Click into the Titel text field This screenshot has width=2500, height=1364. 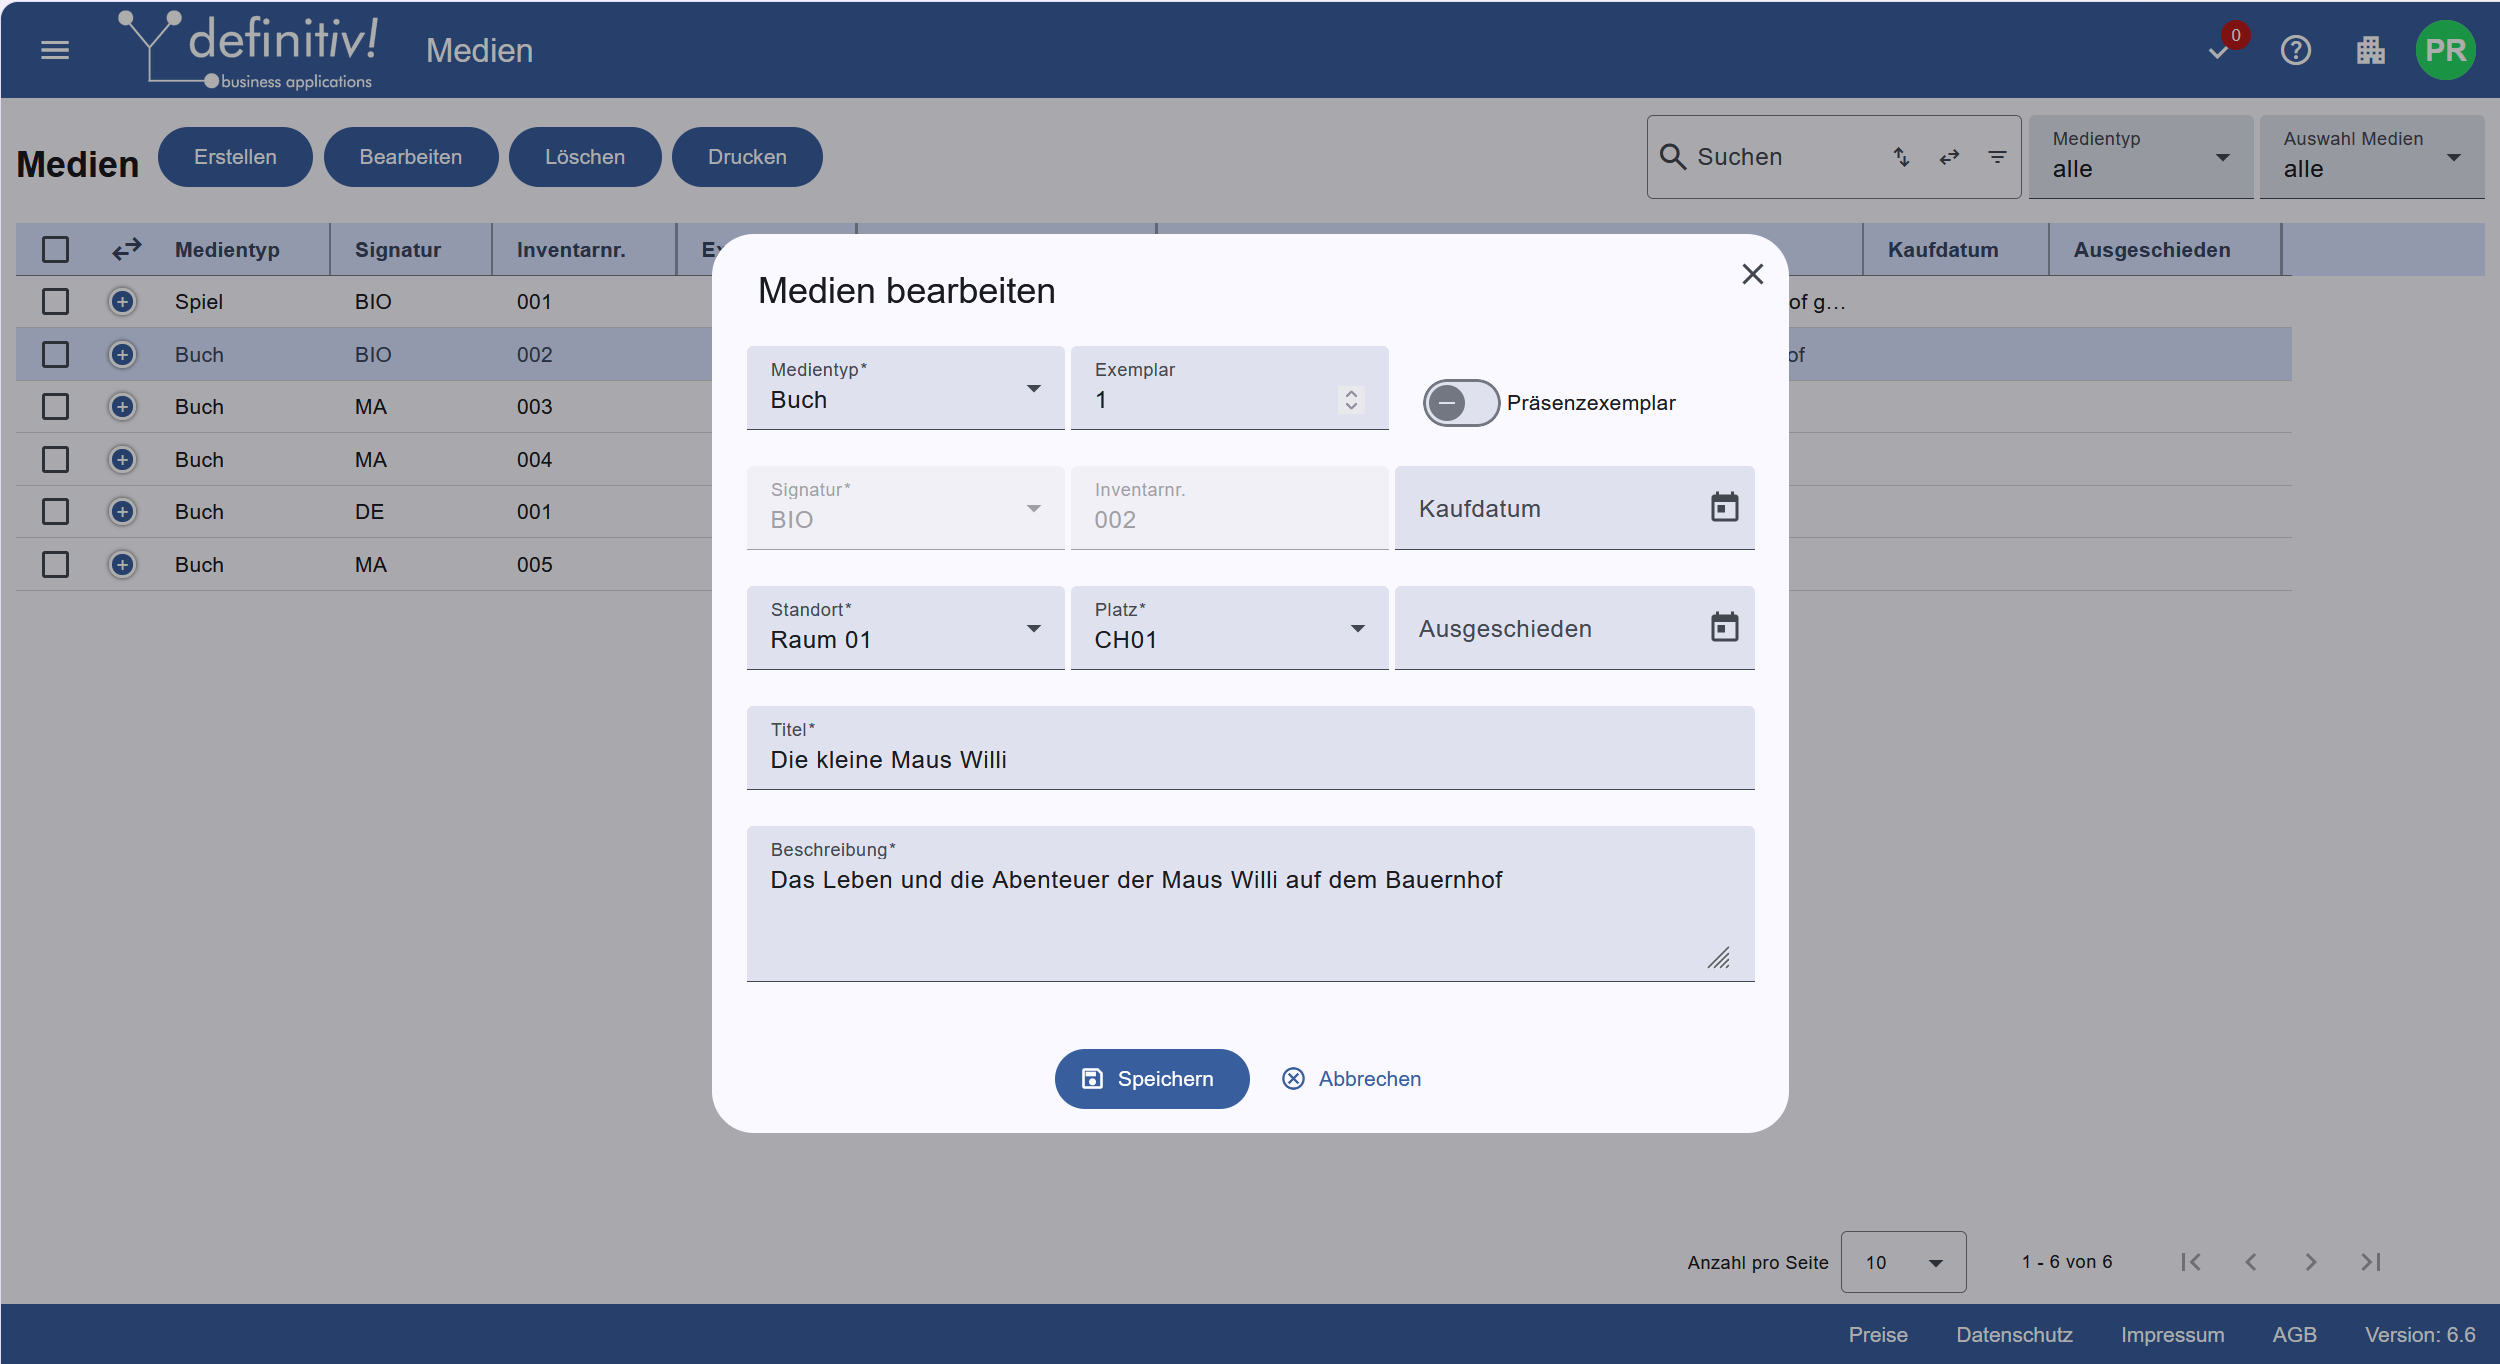1250,748
